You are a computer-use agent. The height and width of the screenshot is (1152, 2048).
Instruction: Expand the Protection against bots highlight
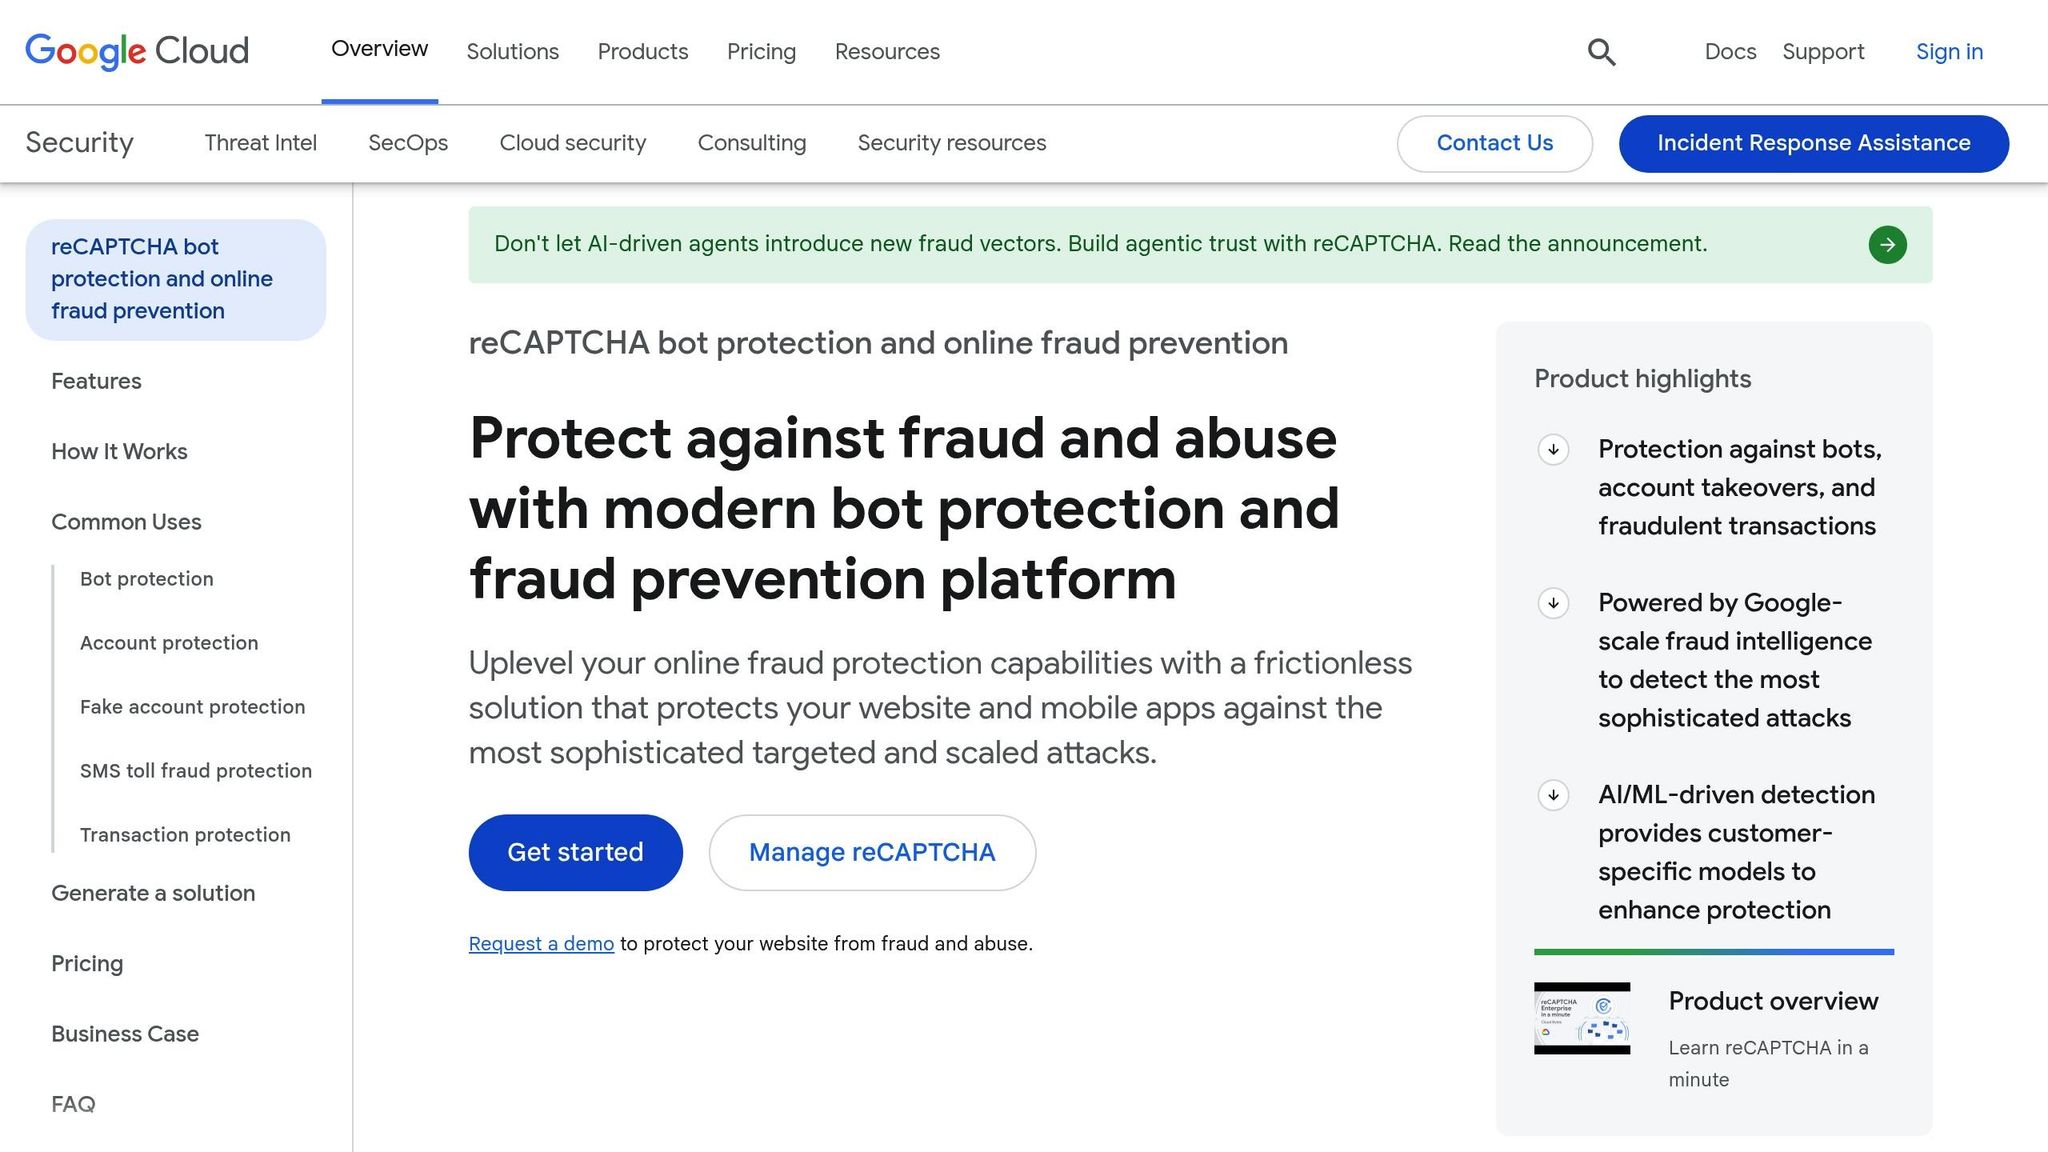click(x=1553, y=449)
